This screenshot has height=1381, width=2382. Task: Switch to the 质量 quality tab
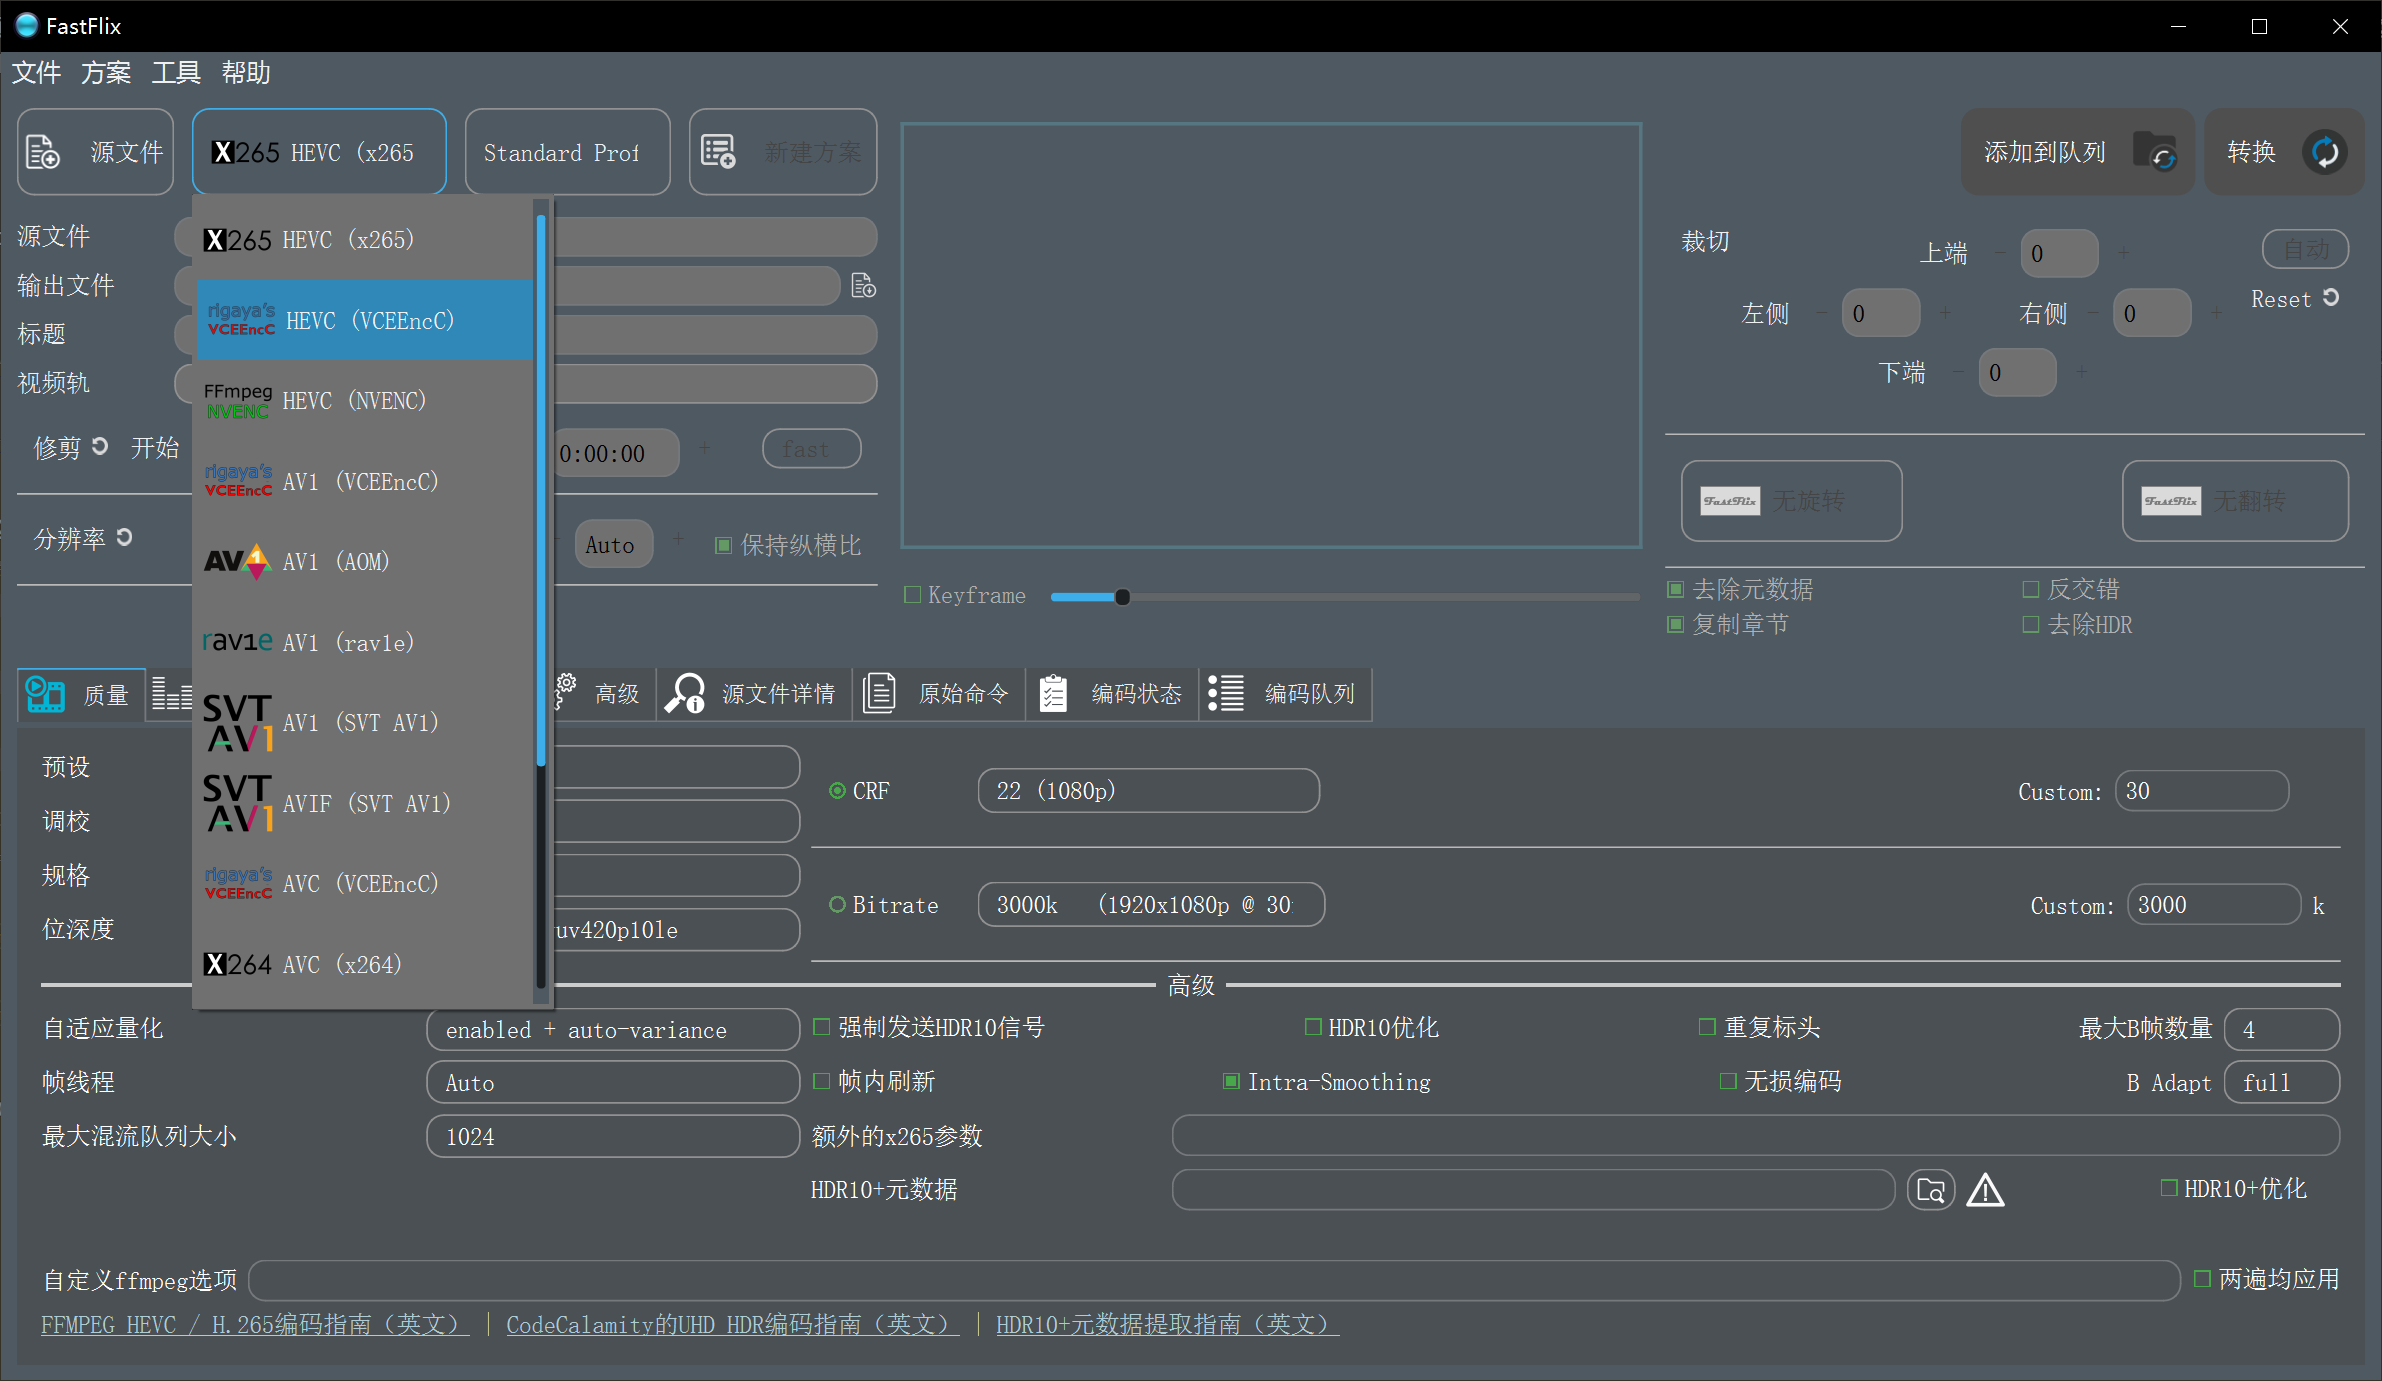80,694
